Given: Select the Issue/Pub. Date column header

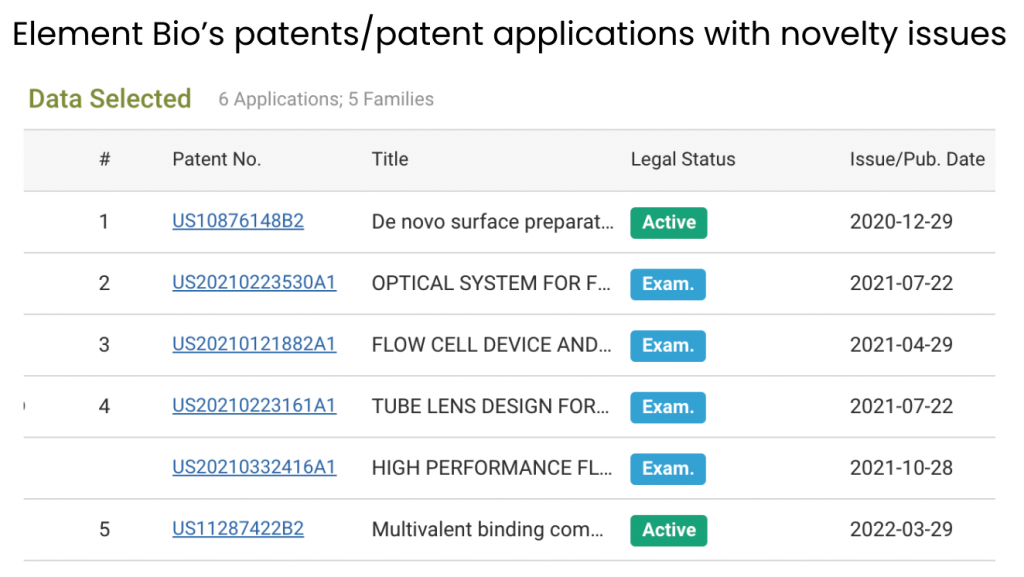Looking at the screenshot, I should [917, 159].
